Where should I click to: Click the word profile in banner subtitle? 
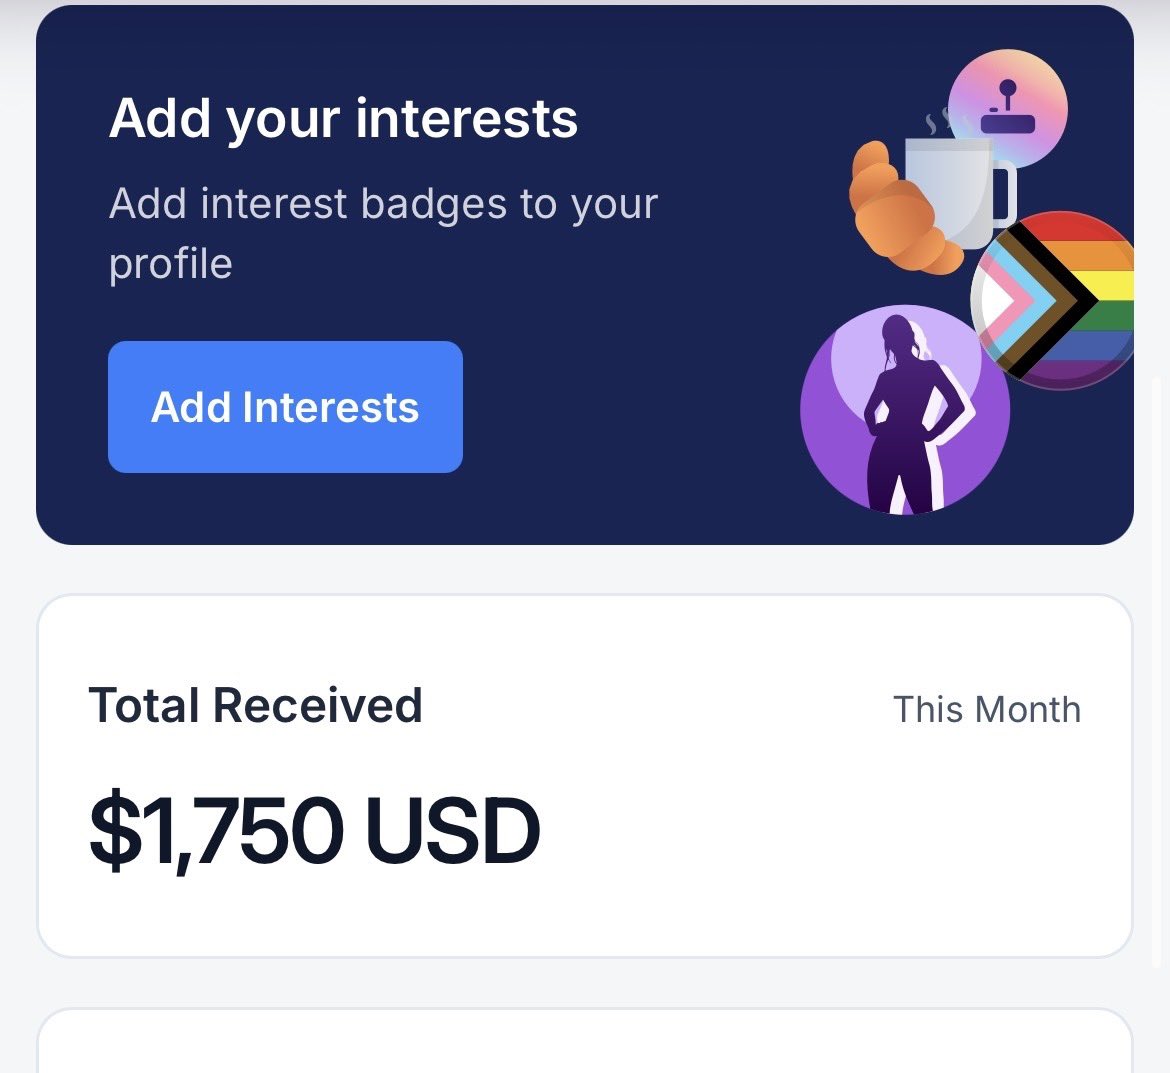click(x=171, y=264)
